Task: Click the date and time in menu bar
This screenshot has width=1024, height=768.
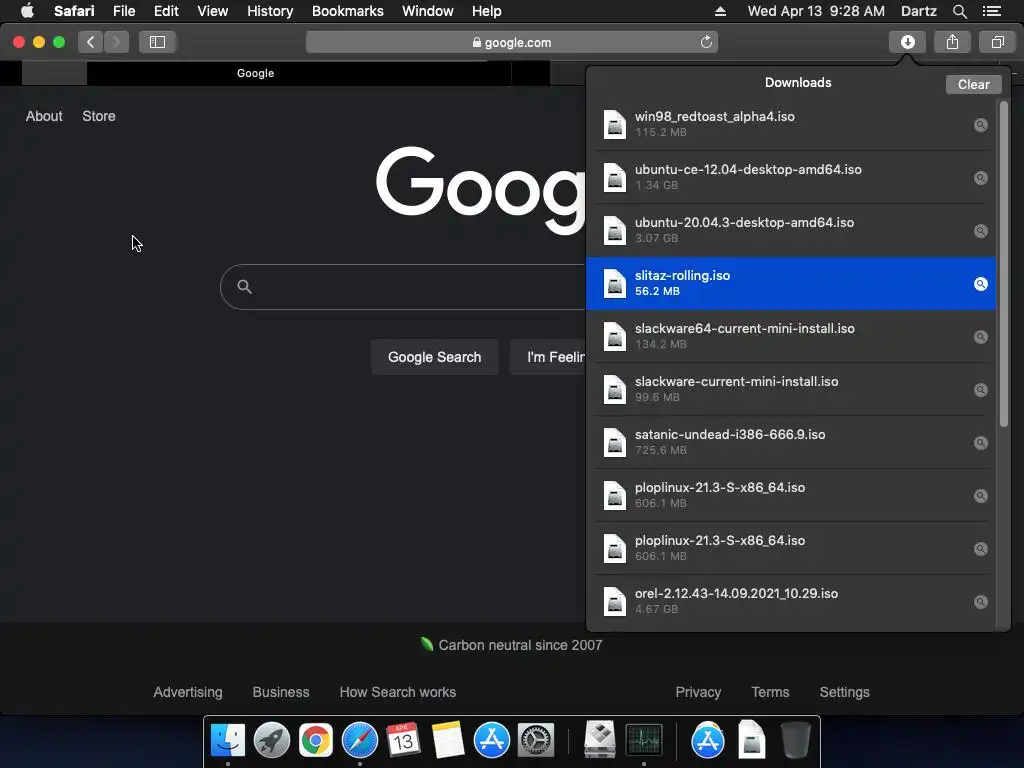Action: pyautogui.click(x=816, y=11)
